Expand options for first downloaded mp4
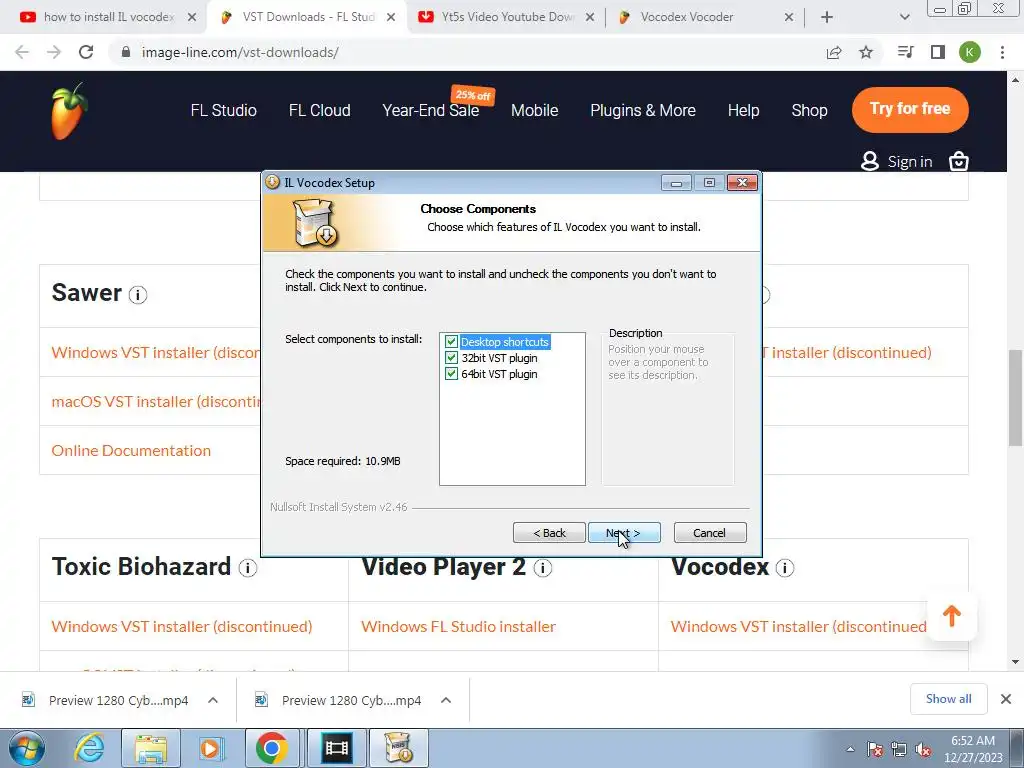The height and width of the screenshot is (768, 1024). coord(213,700)
